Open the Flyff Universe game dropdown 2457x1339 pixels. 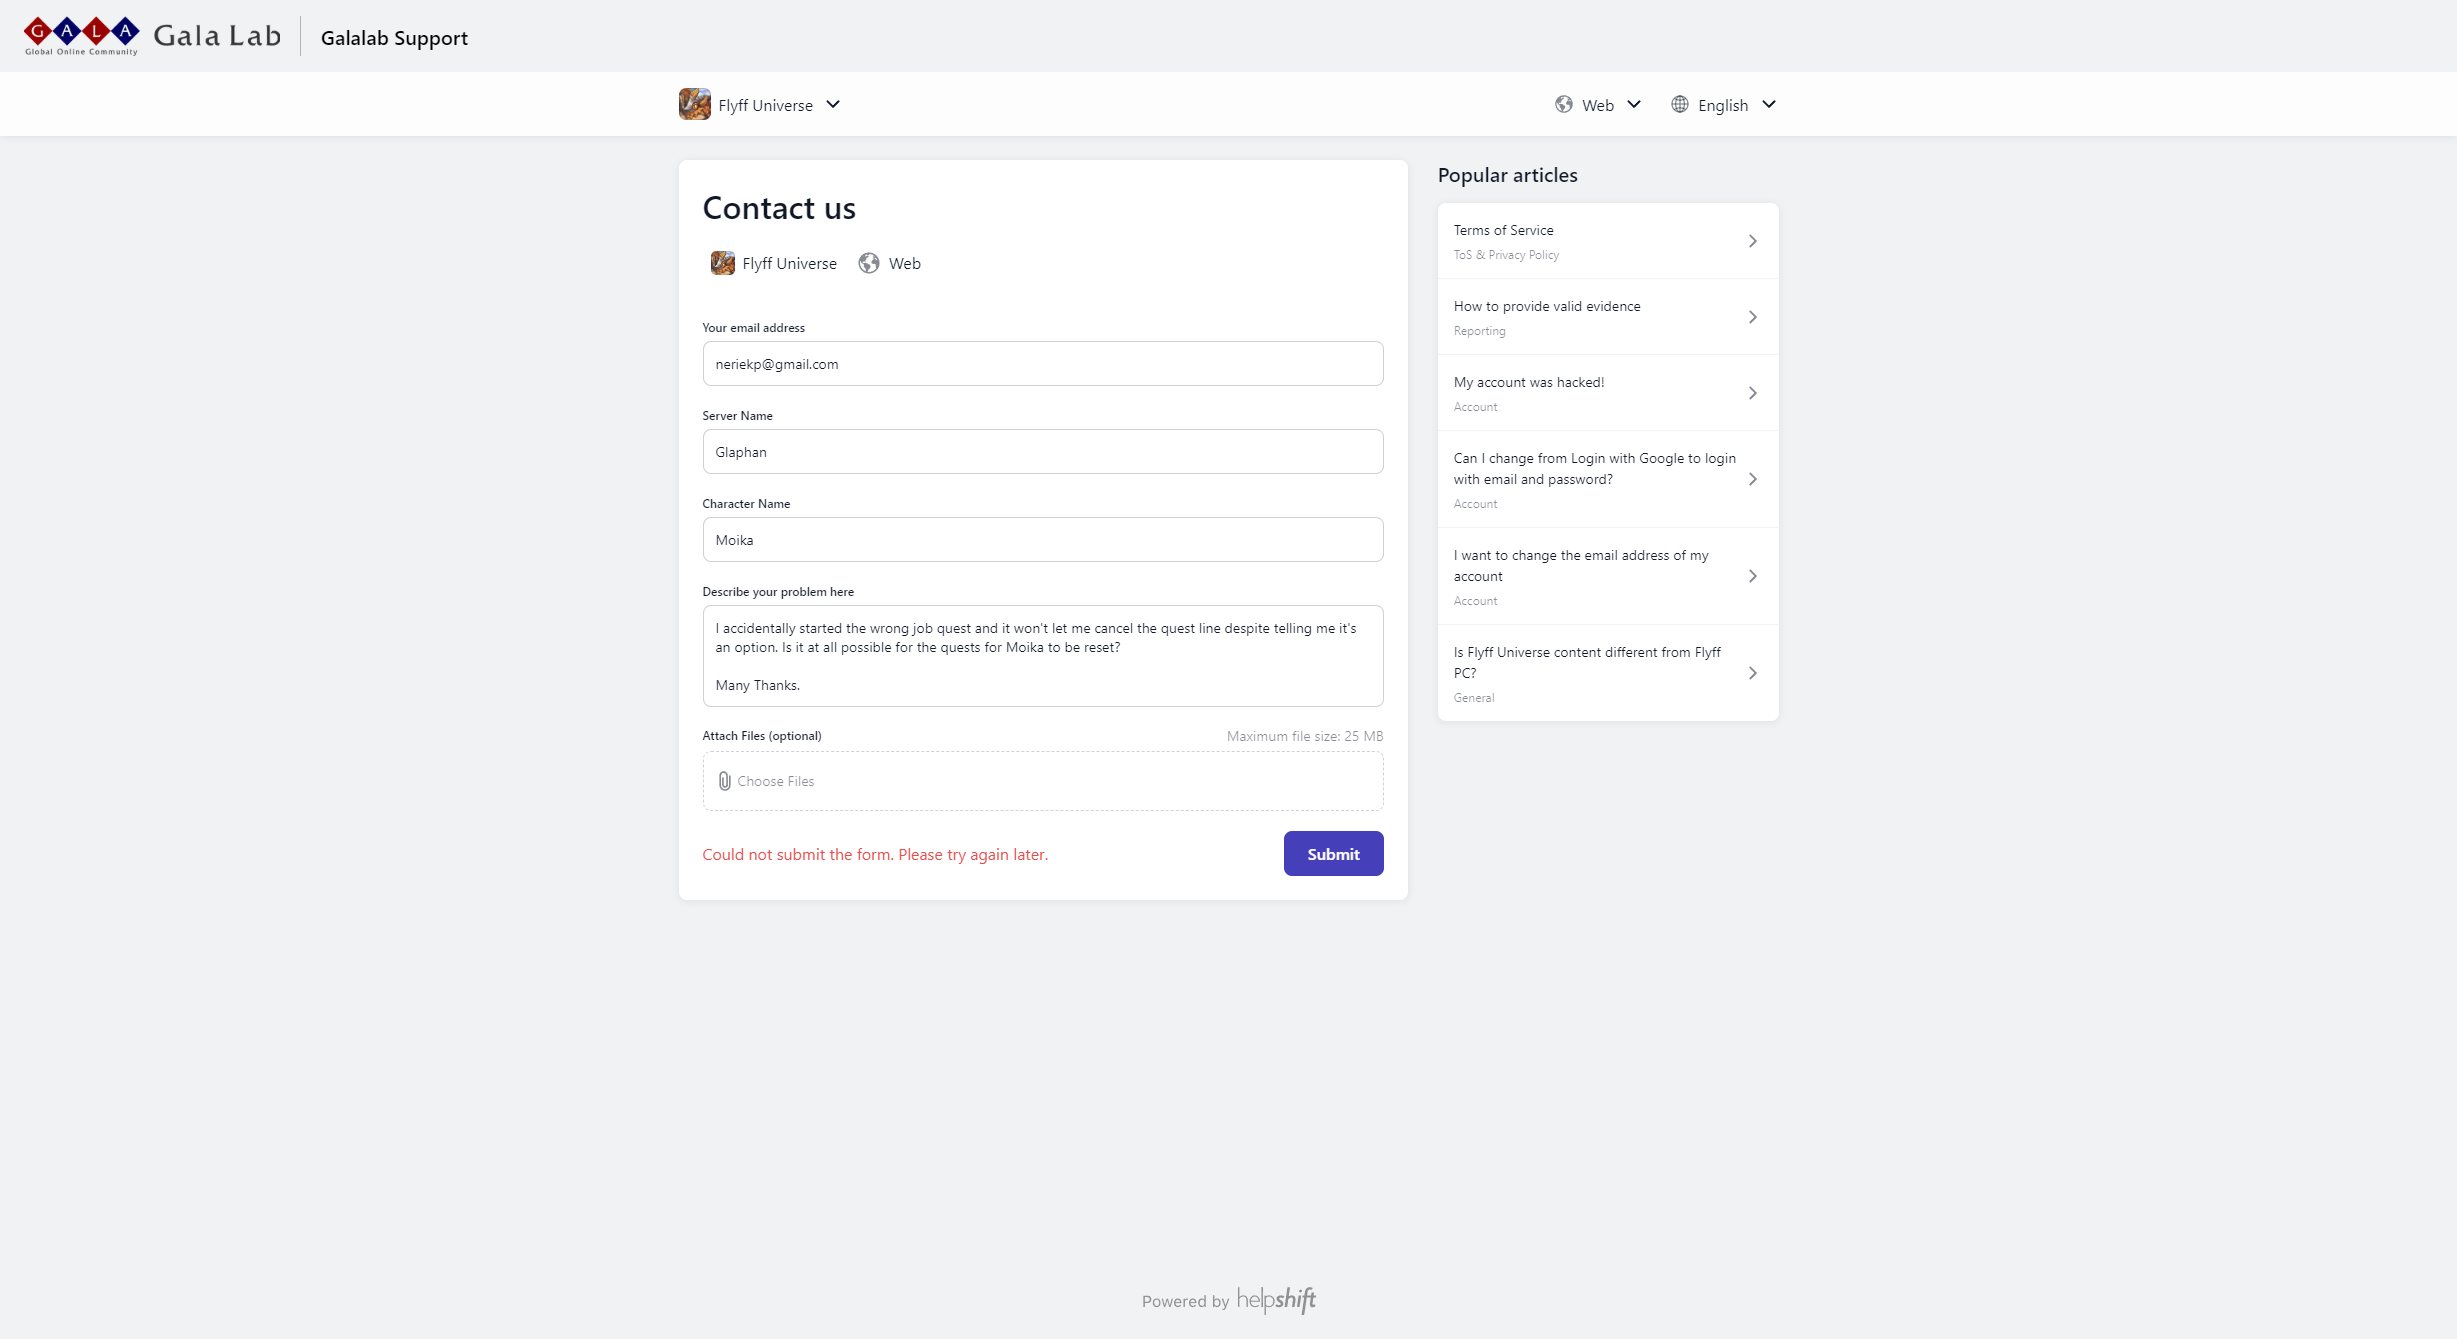(761, 104)
